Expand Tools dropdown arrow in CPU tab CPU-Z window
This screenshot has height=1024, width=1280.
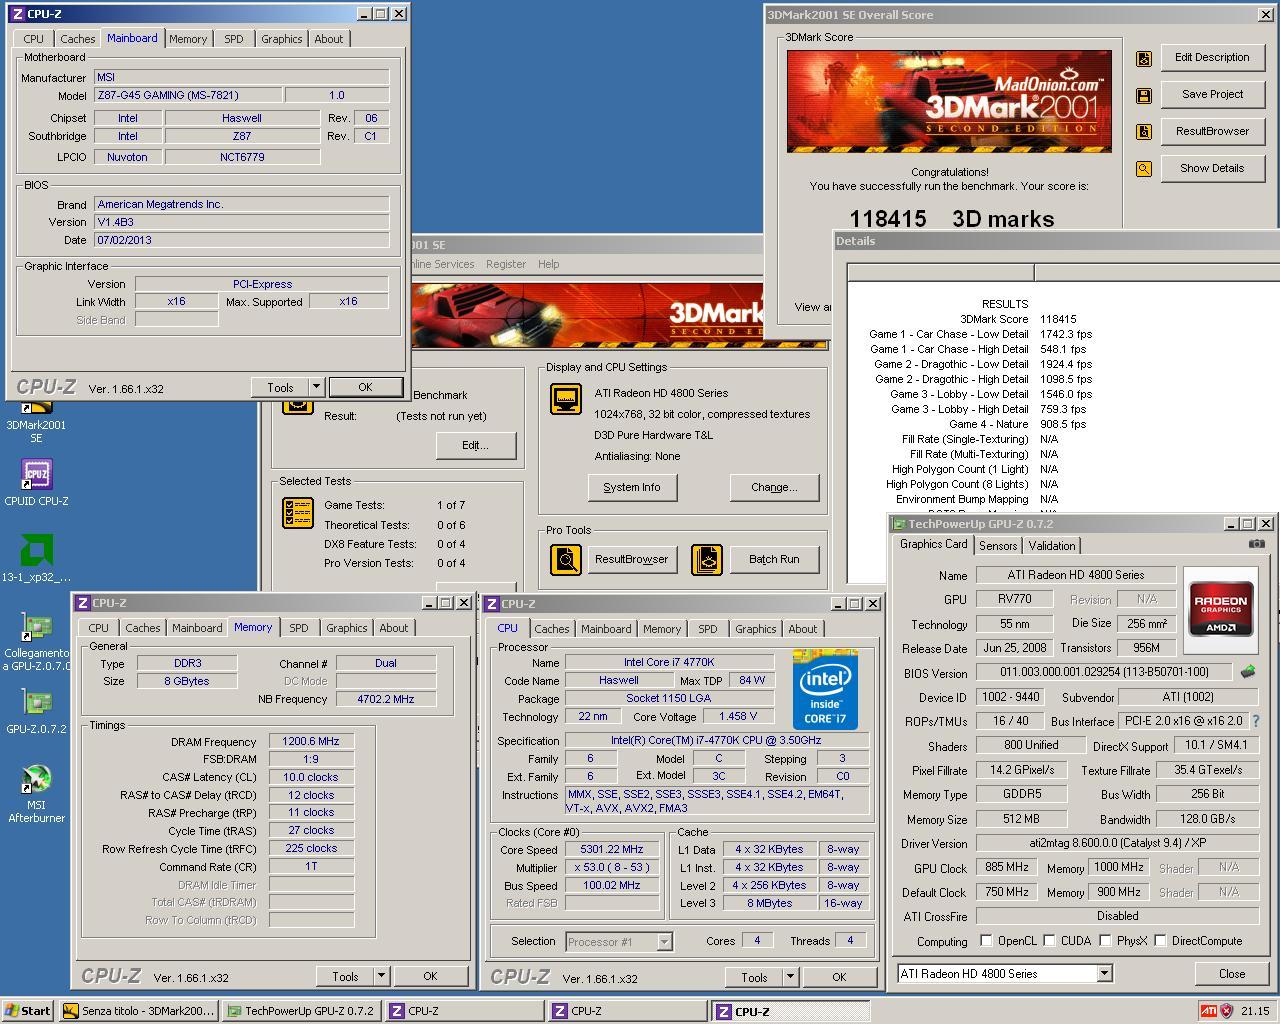(x=790, y=977)
